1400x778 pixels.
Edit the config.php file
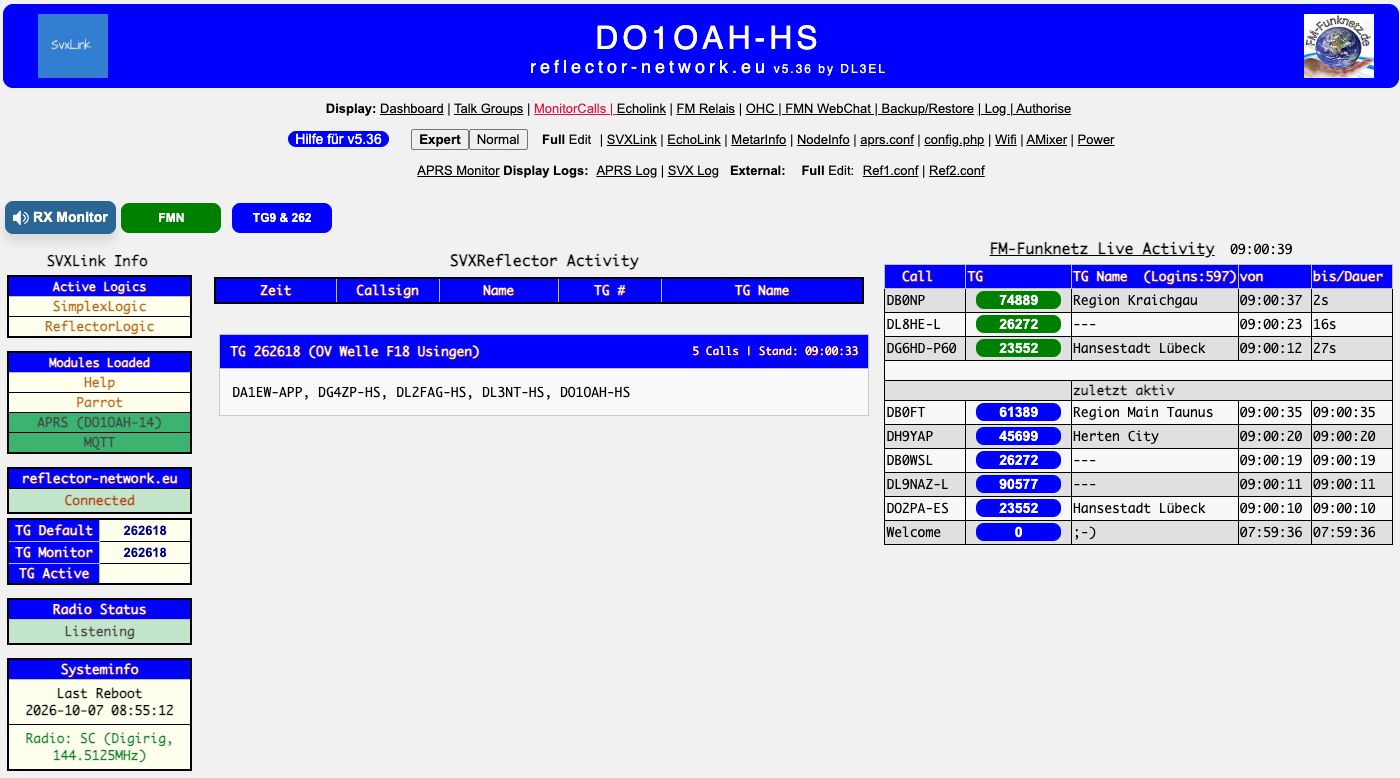point(954,139)
